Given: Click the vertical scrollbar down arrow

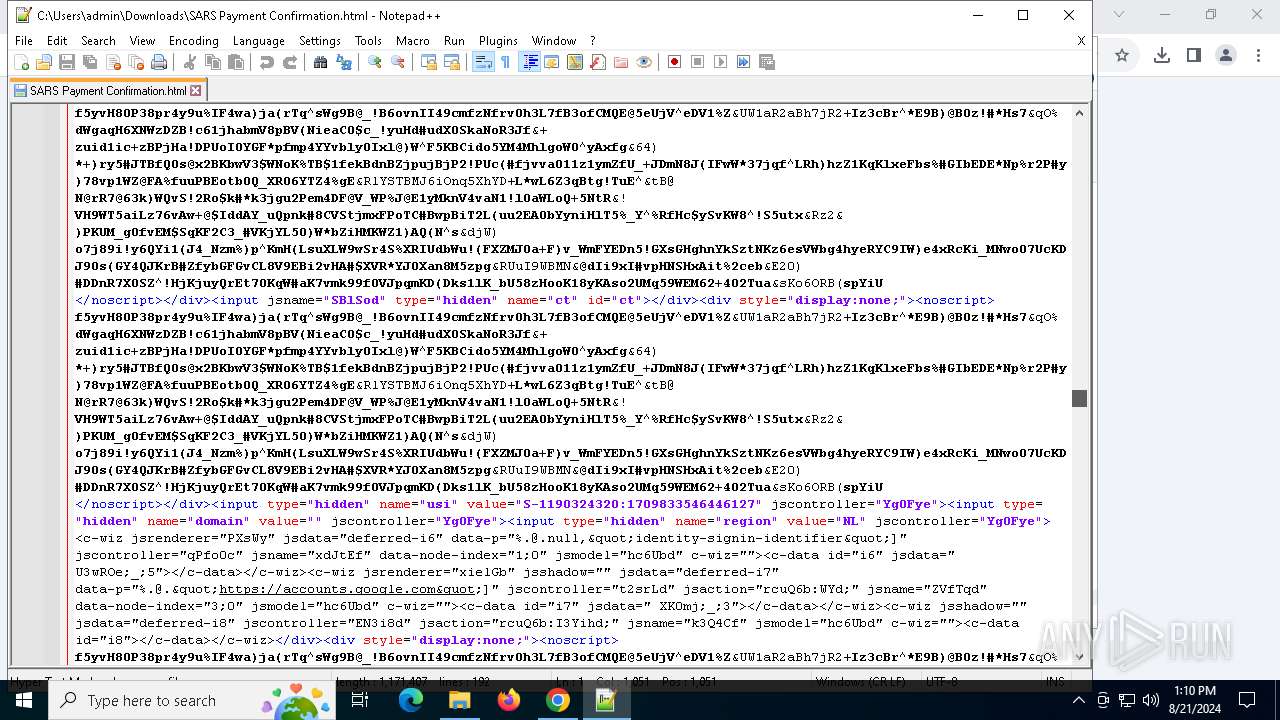Looking at the screenshot, I should point(1079,656).
